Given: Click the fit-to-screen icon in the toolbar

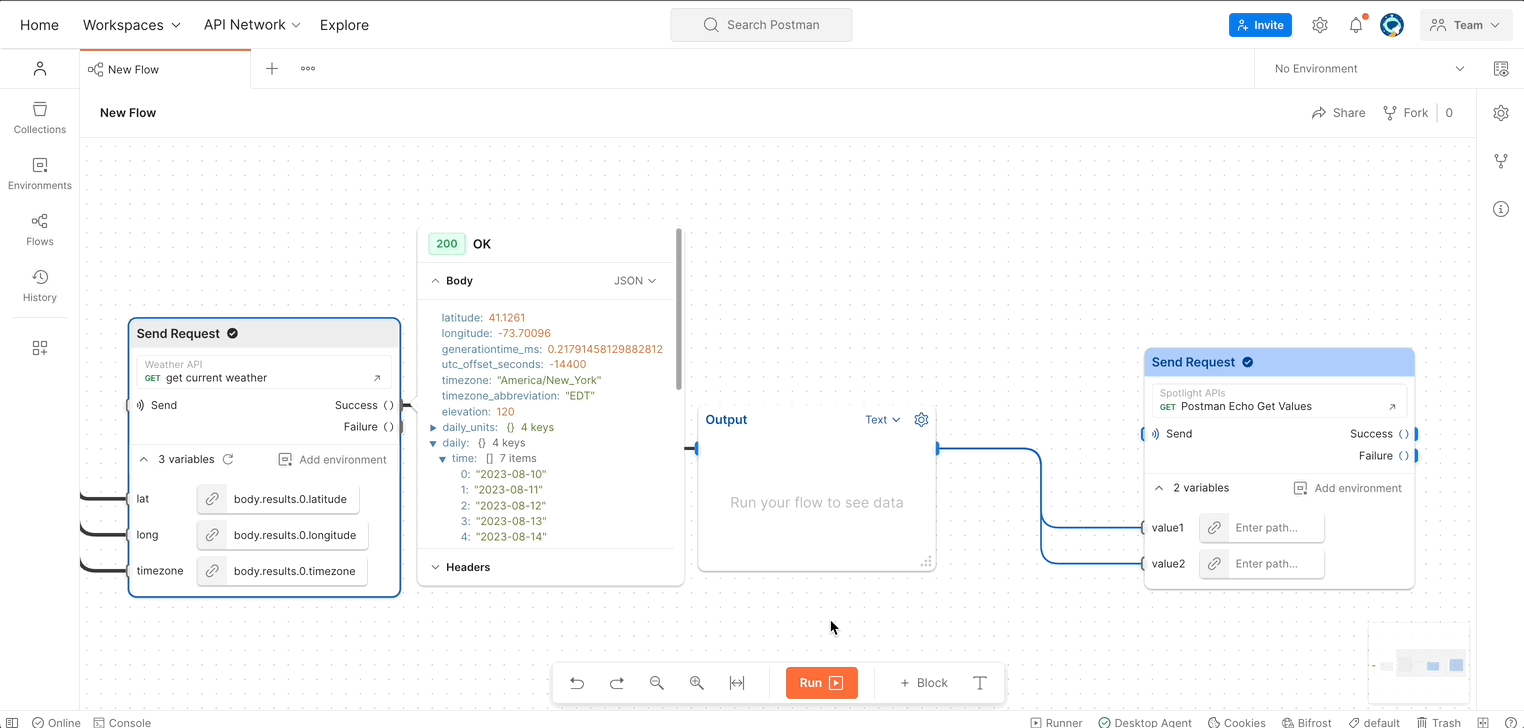Looking at the screenshot, I should point(737,683).
